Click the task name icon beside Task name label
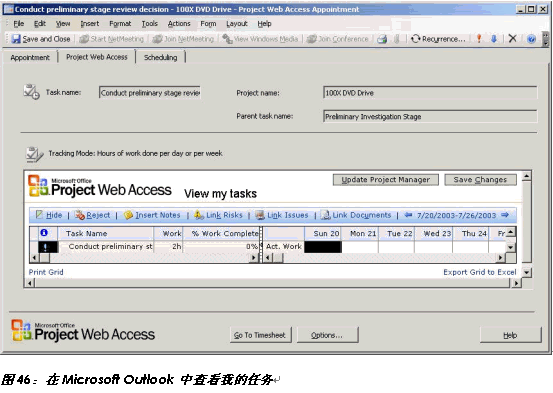 [x=31, y=92]
